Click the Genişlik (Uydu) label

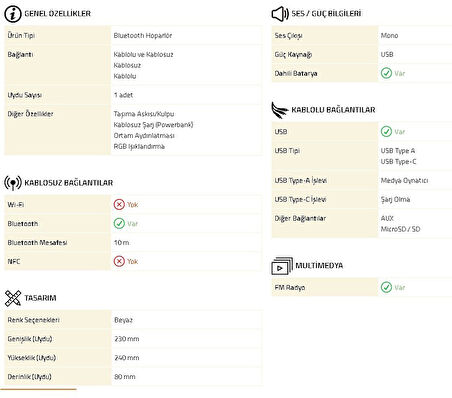[x=30, y=339]
